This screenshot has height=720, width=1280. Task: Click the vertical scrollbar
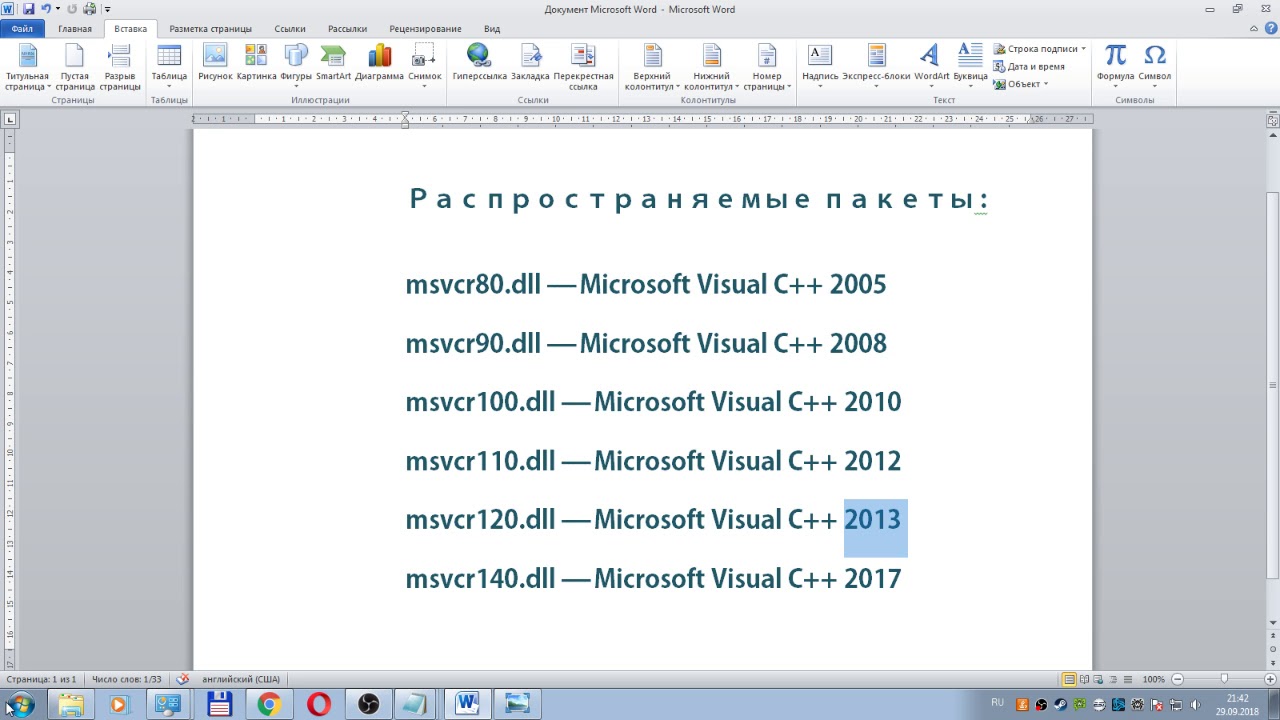pos(1272,384)
